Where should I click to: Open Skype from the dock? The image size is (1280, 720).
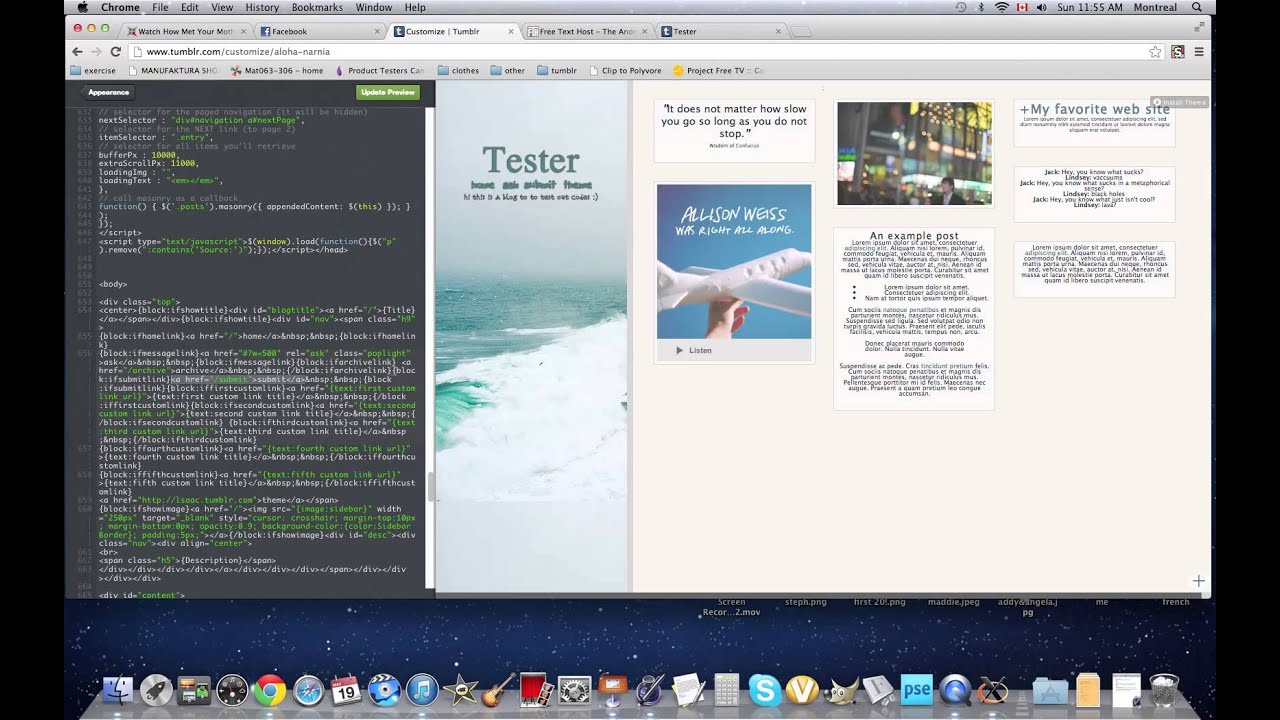click(765, 690)
